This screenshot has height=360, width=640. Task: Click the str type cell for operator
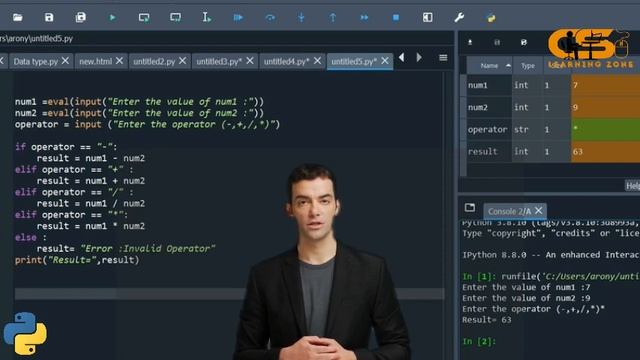[x=527, y=129]
